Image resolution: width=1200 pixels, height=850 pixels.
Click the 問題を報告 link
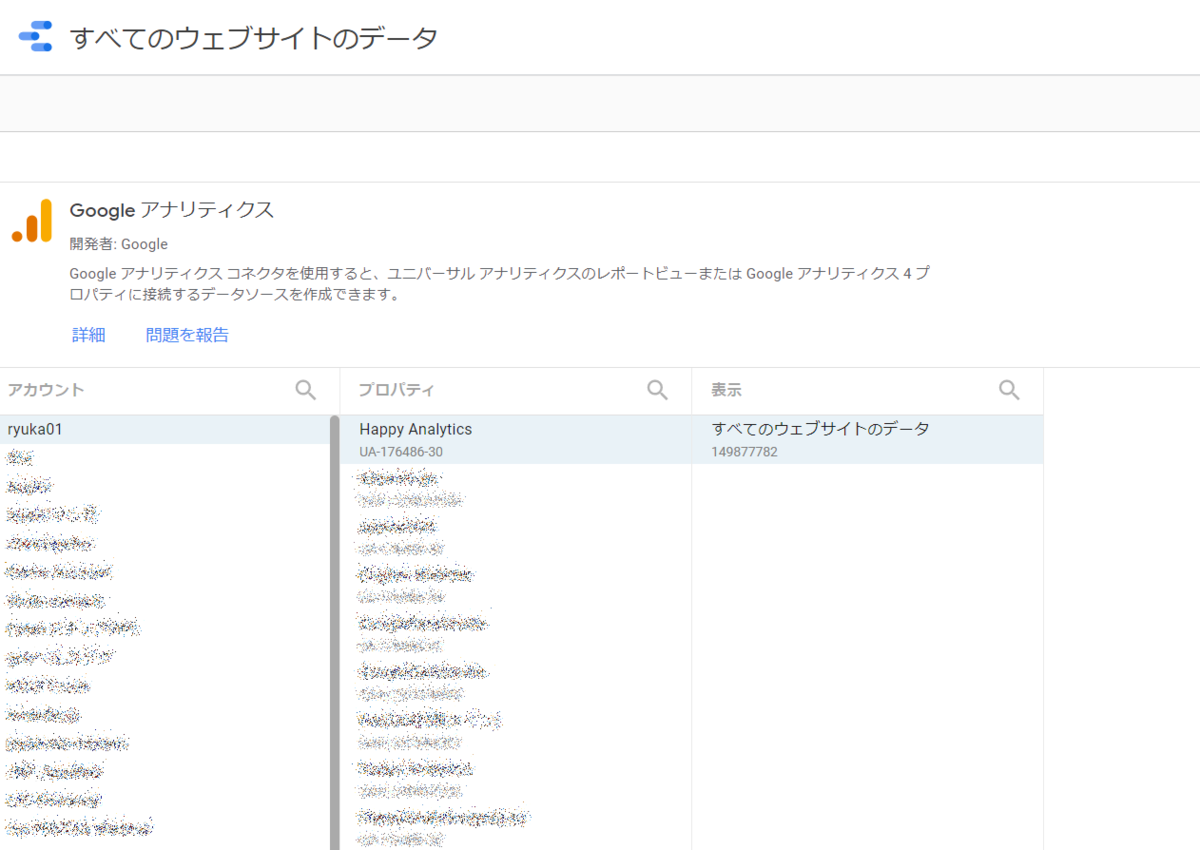(x=187, y=335)
